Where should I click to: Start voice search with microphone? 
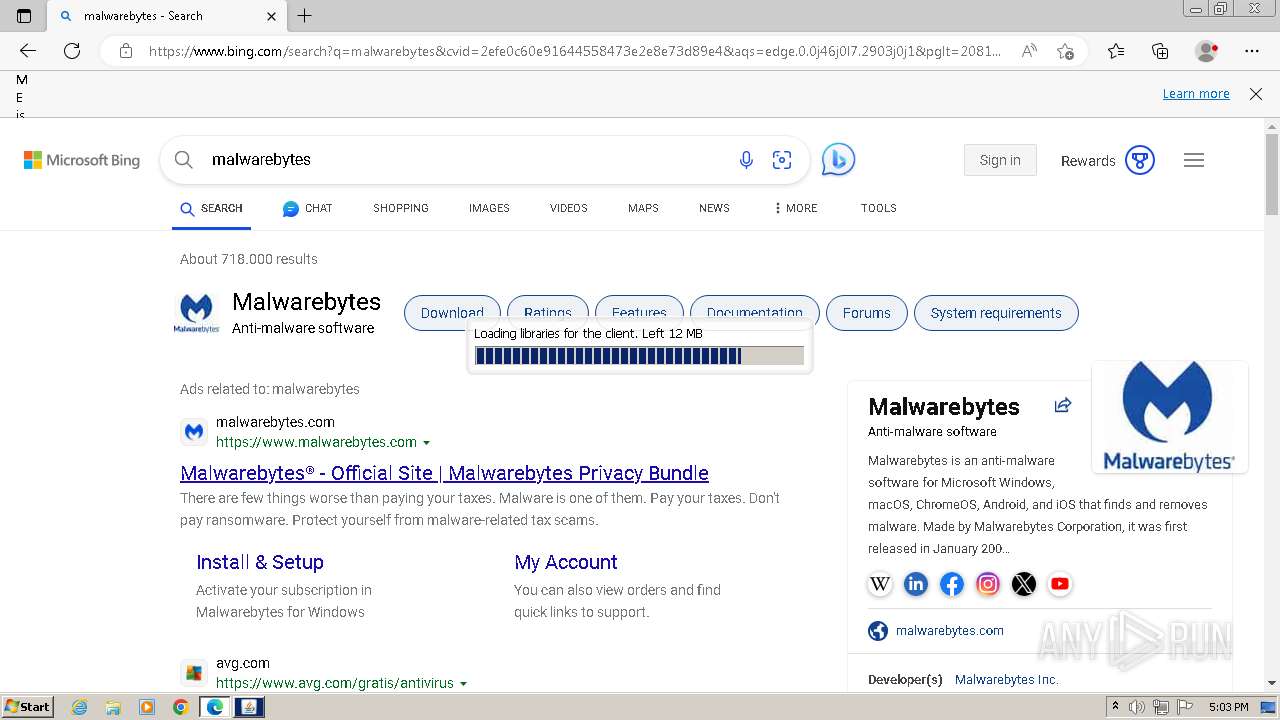[746, 160]
